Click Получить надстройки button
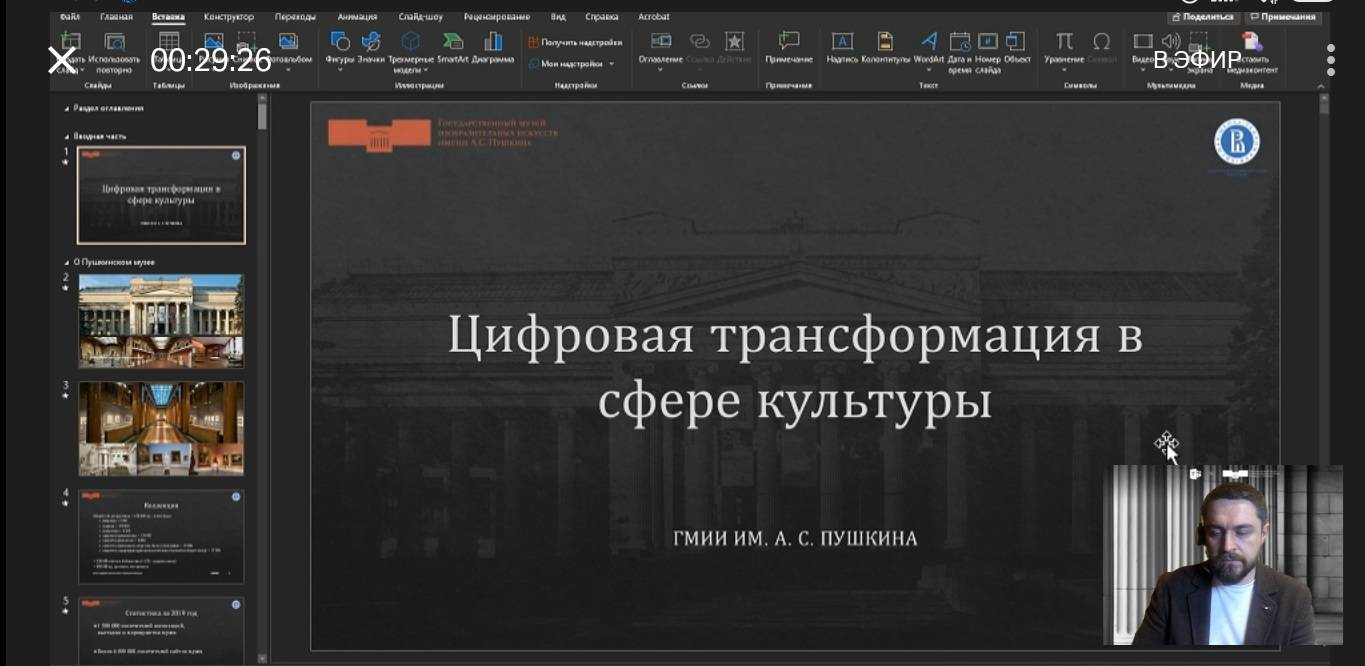The image size is (1365, 666). [575, 43]
